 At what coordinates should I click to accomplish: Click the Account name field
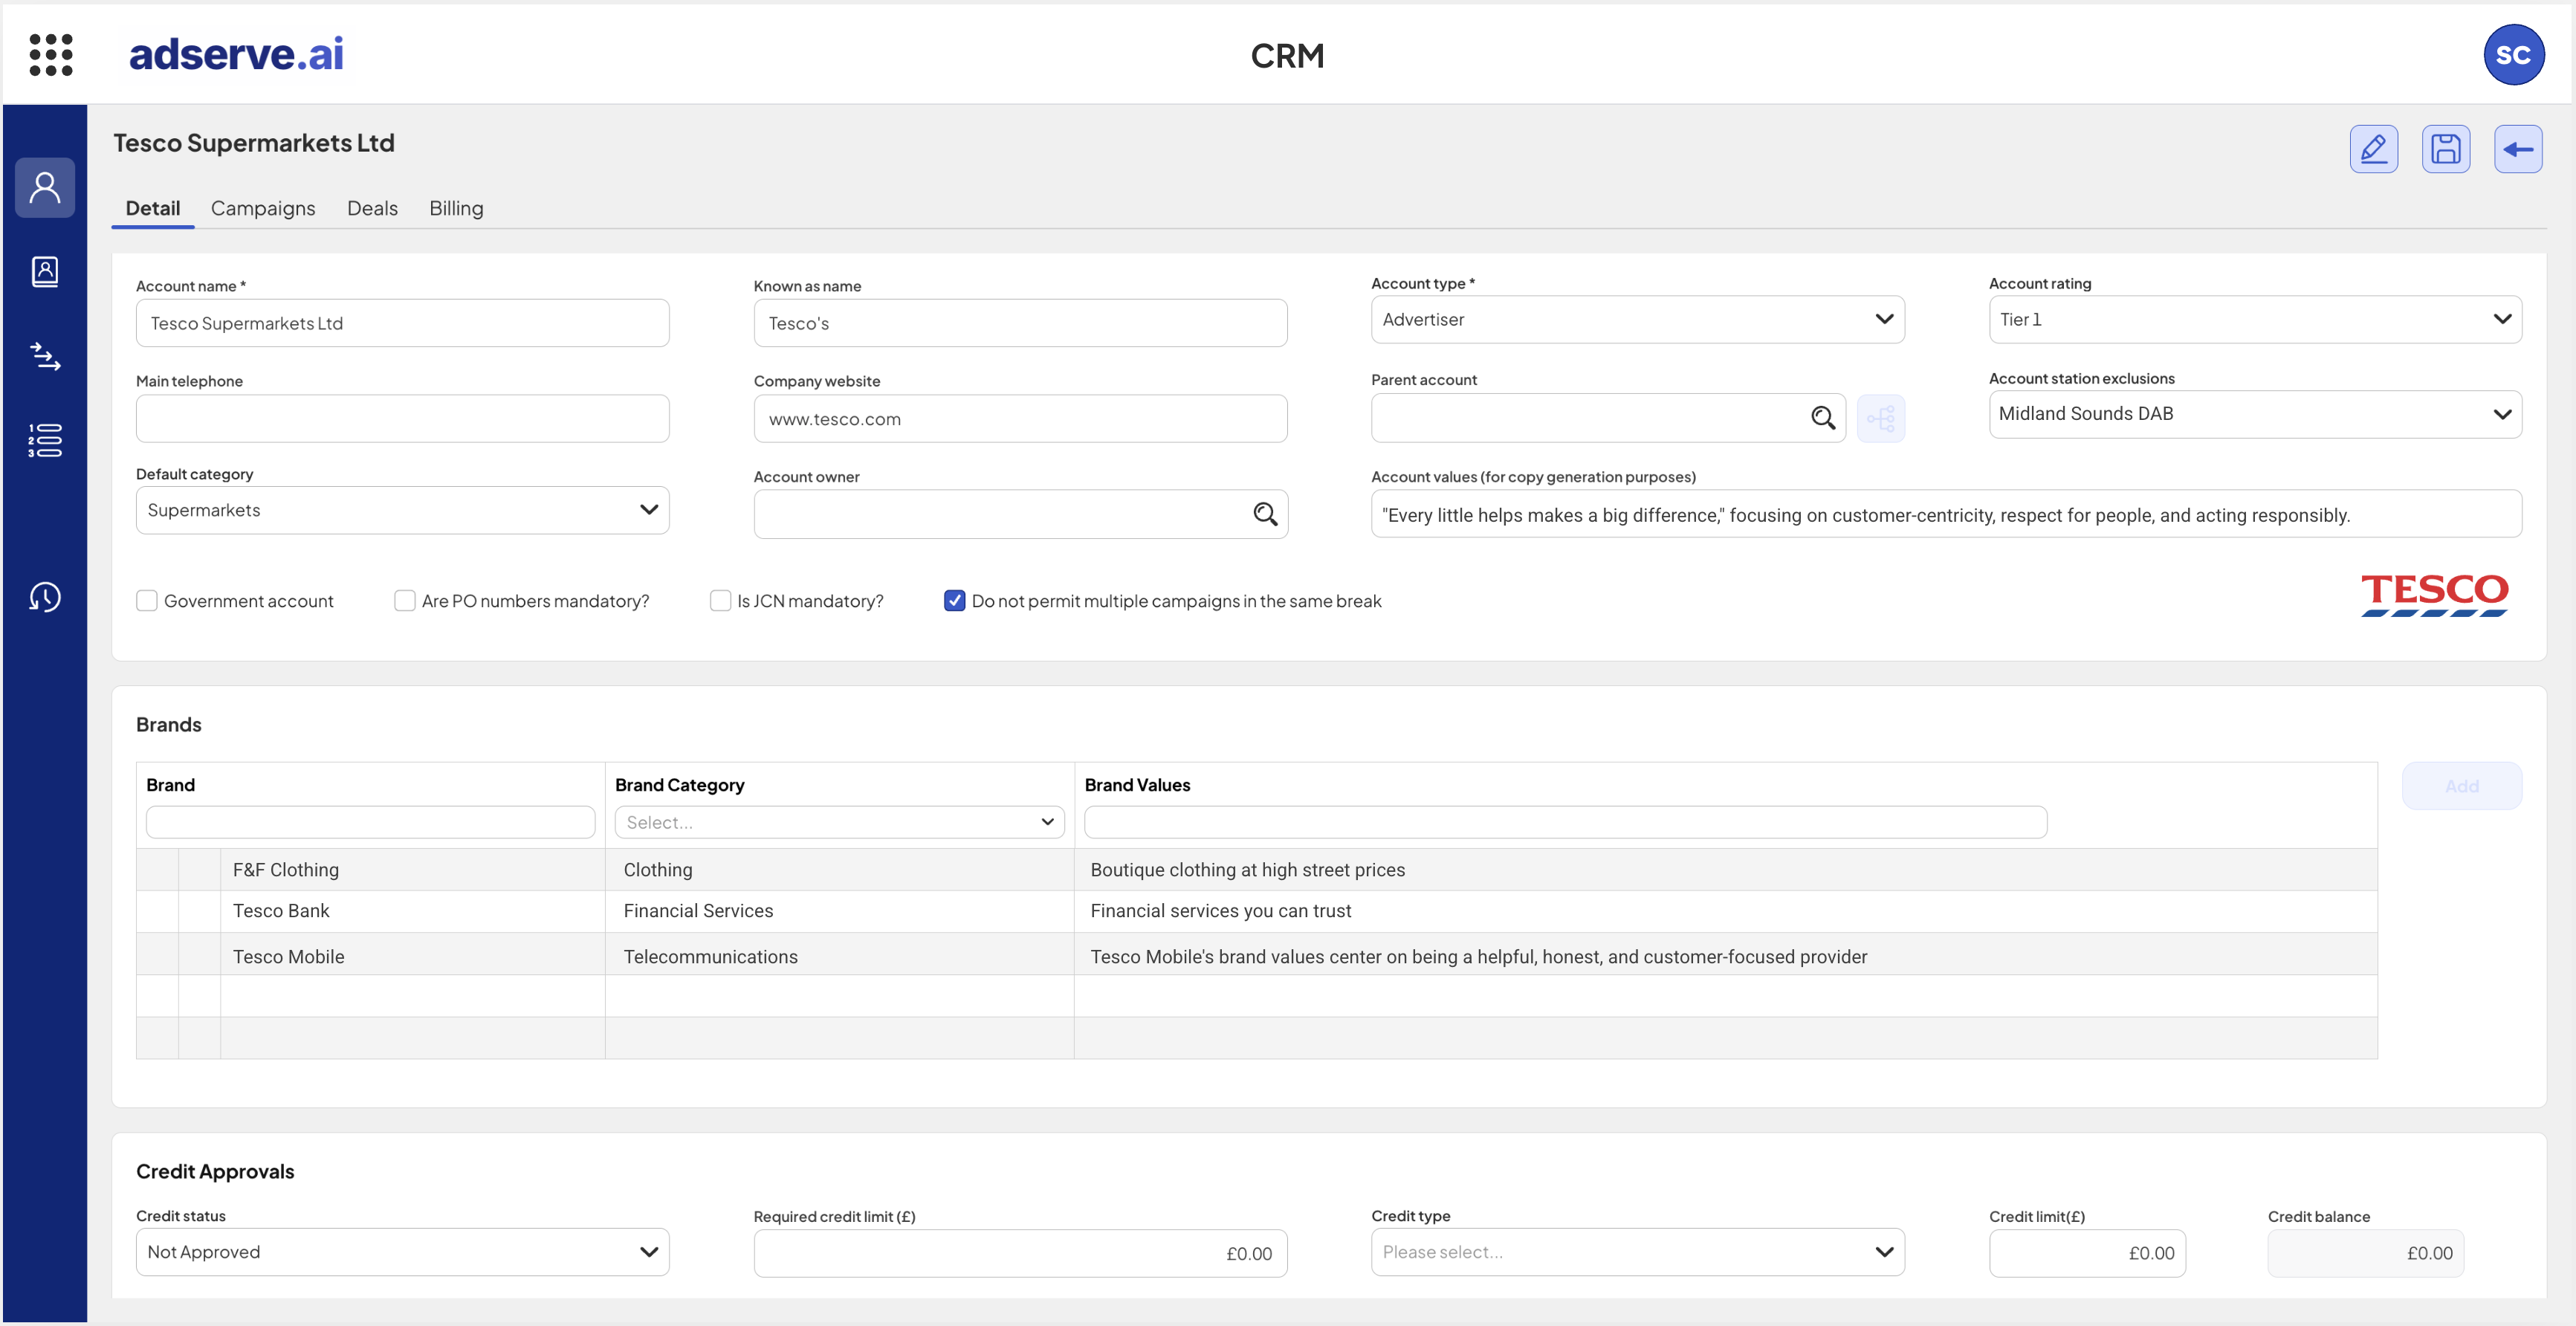click(402, 323)
